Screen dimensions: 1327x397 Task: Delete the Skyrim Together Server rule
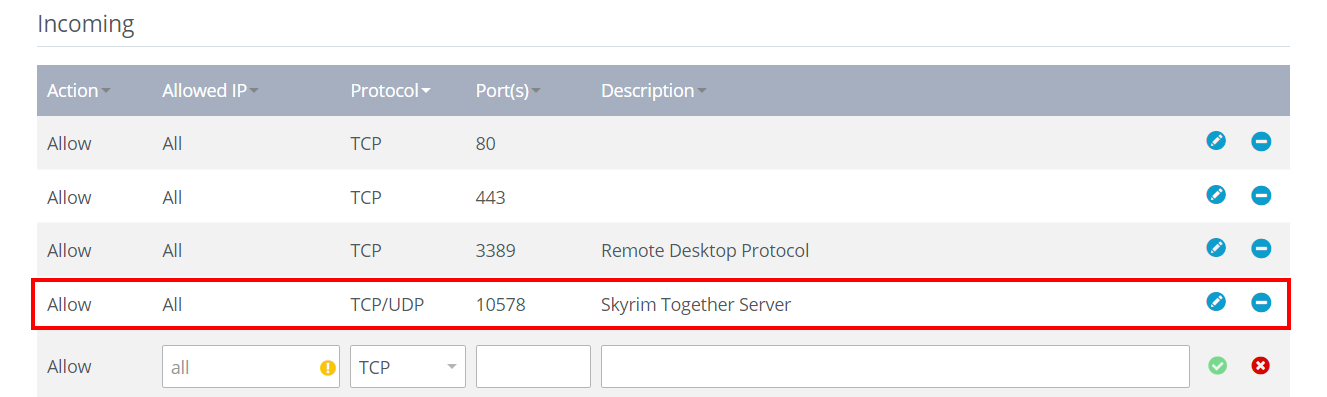click(x=1261, y=302)
